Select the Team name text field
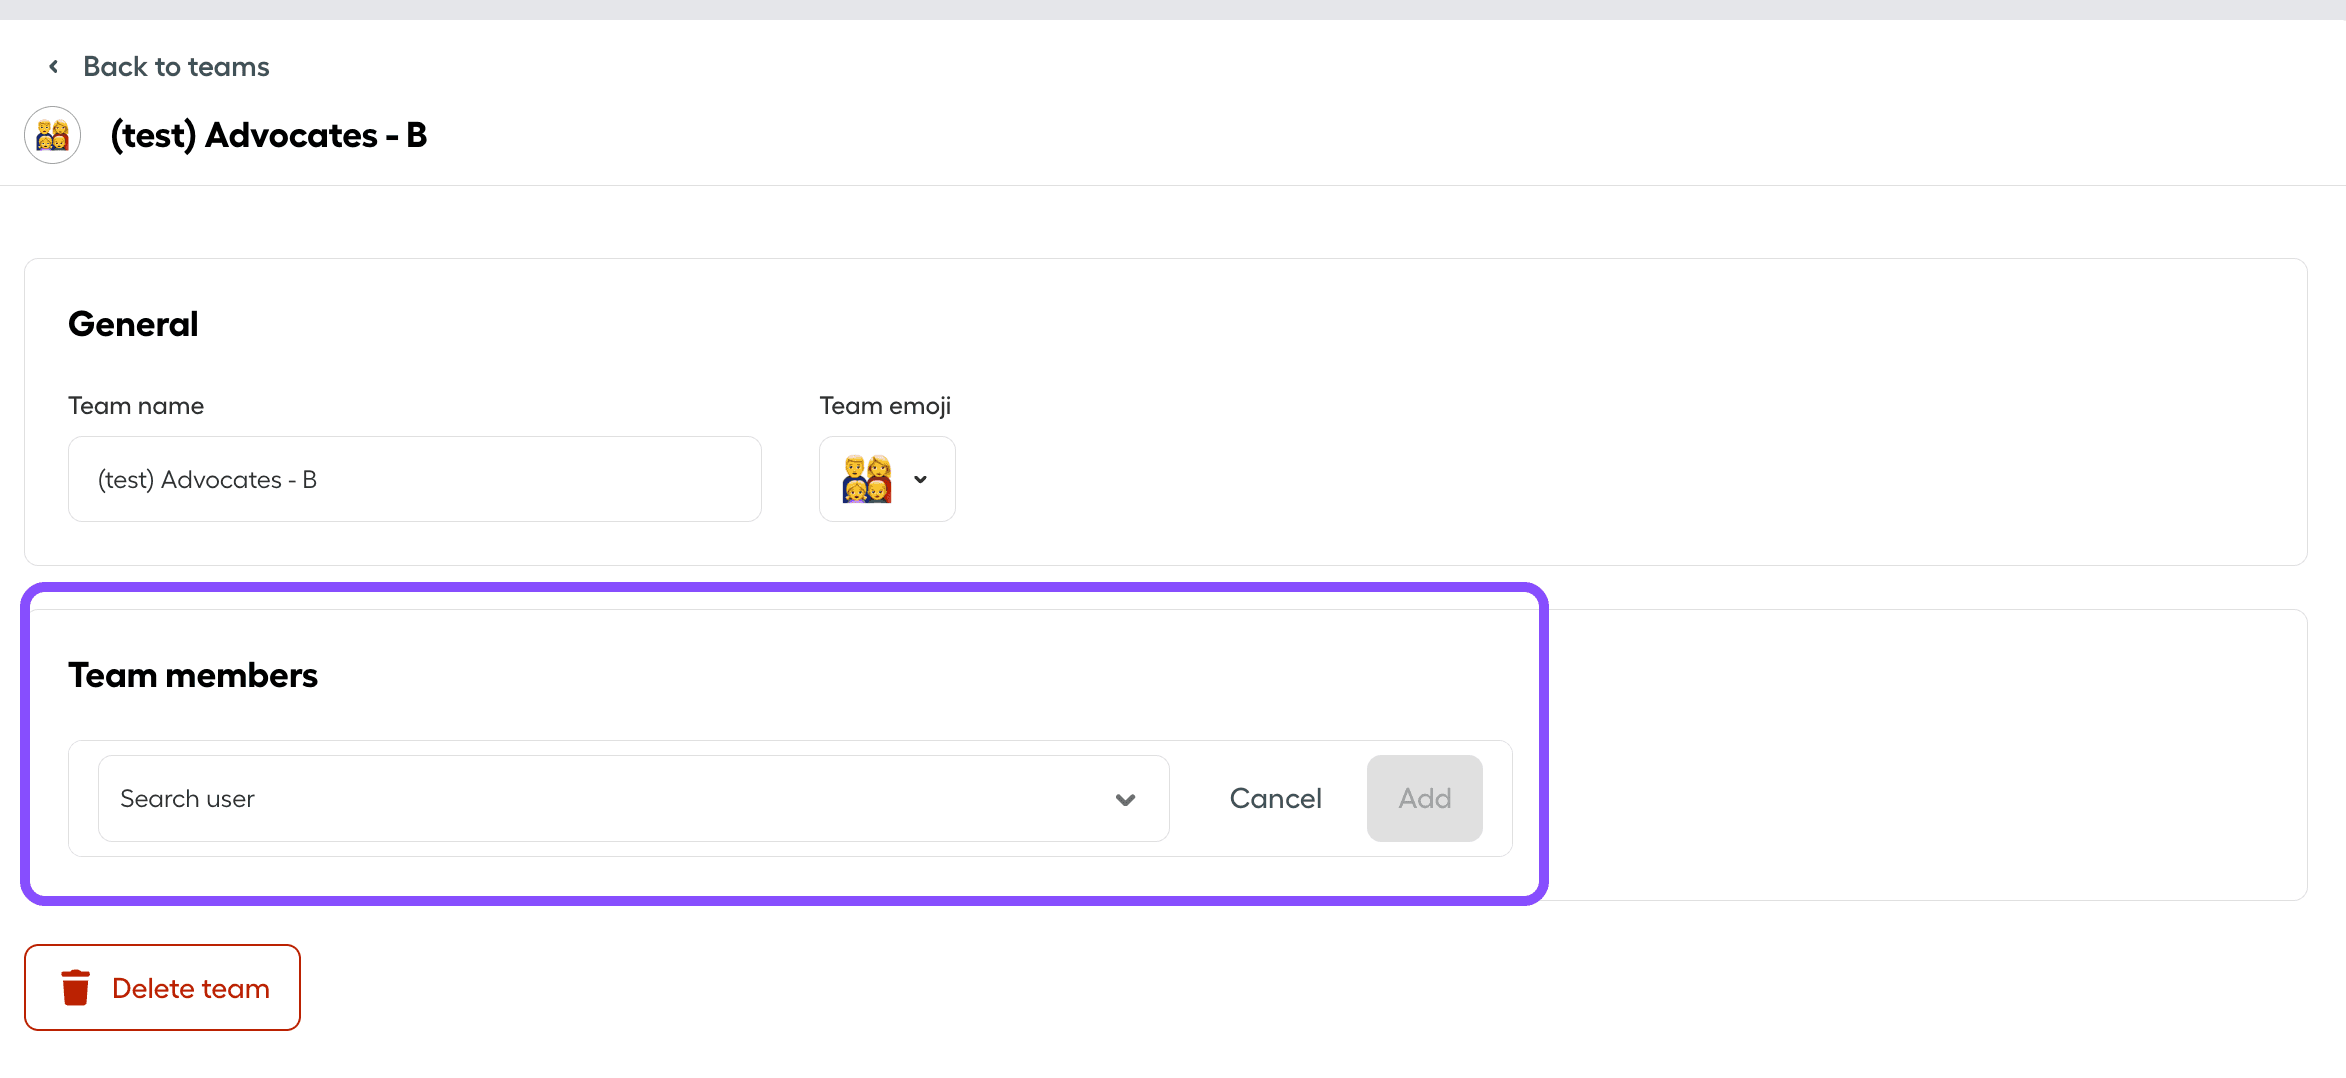The width and height of the screenshot is (2346, 1078). click(413, 479)
